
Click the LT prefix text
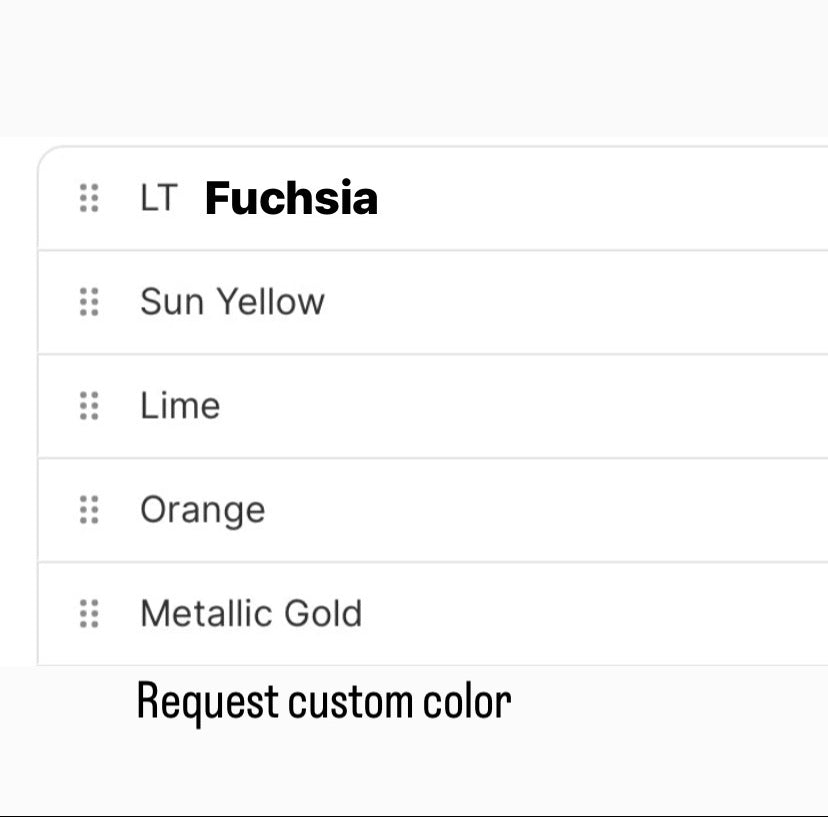(158, 198)
